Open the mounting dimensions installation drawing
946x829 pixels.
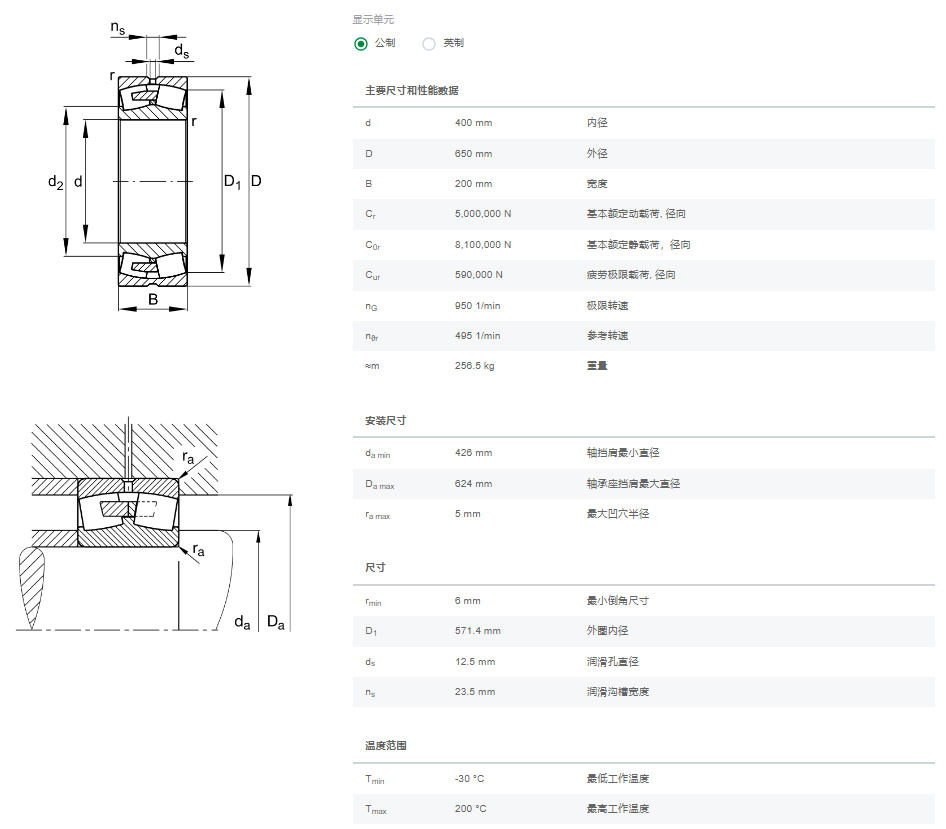pyautogui.click(x=154, y=524)
